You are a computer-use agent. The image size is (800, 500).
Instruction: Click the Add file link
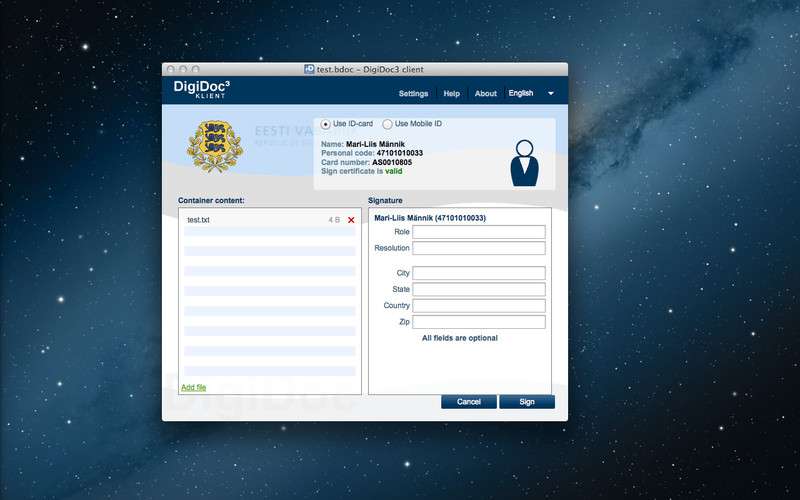(x=193, y=387)
